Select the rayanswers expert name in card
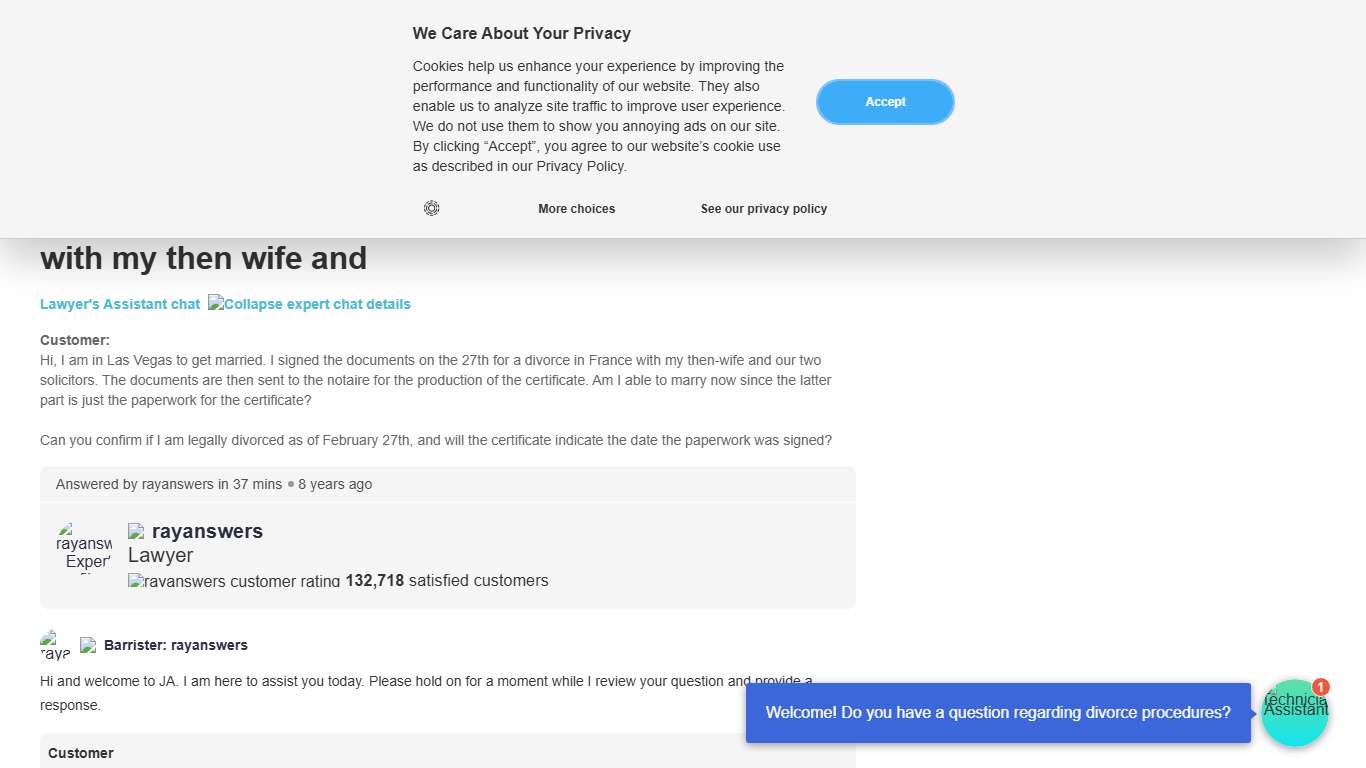 207,531
